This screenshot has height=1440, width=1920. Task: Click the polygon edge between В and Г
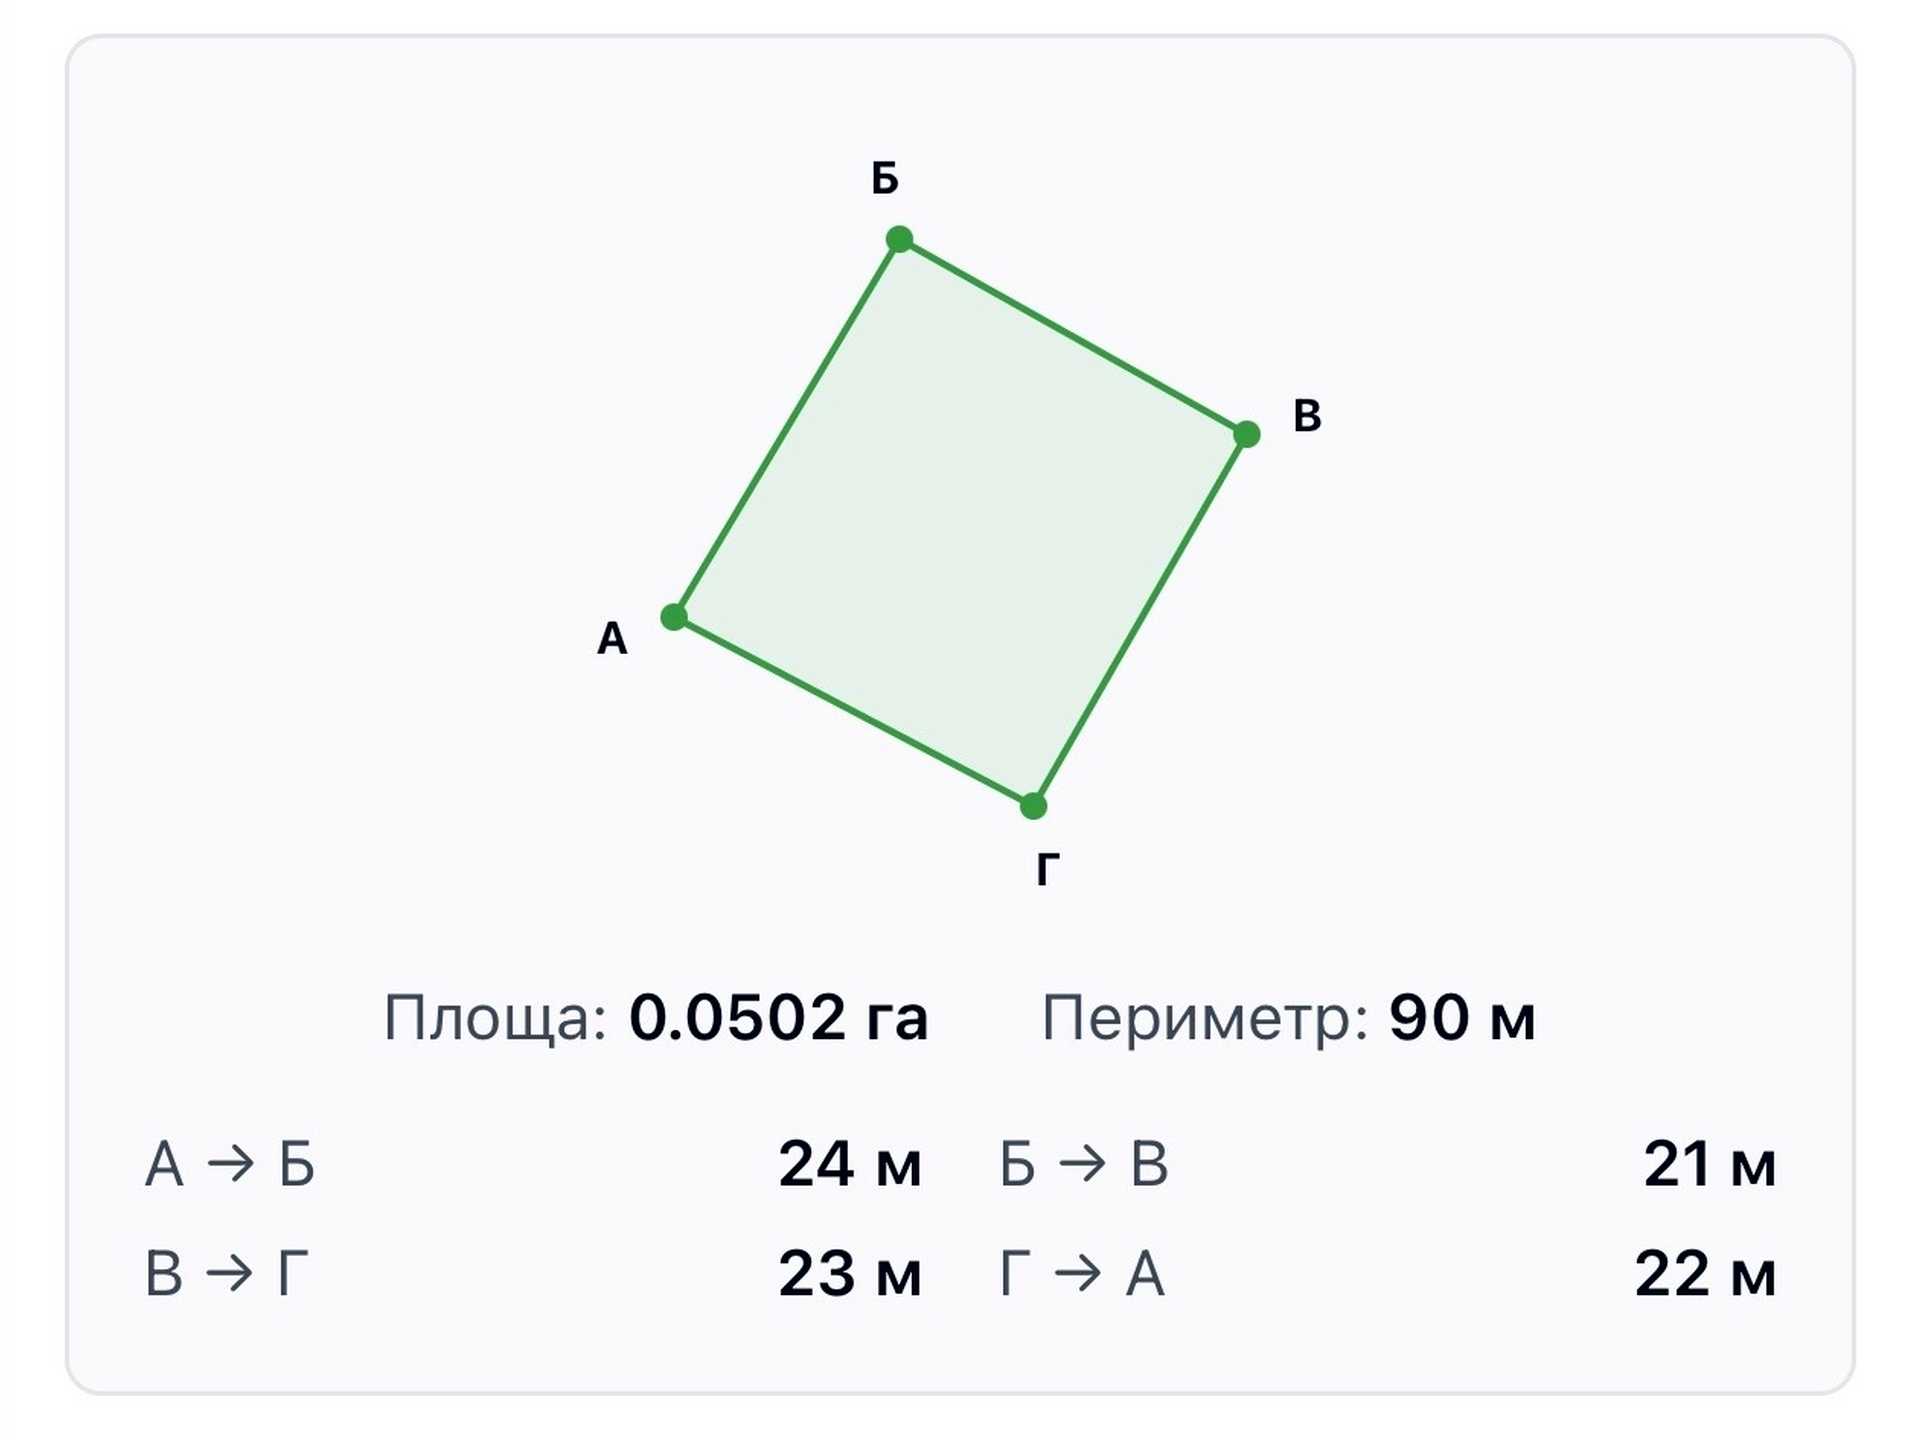coord(1140,620)
